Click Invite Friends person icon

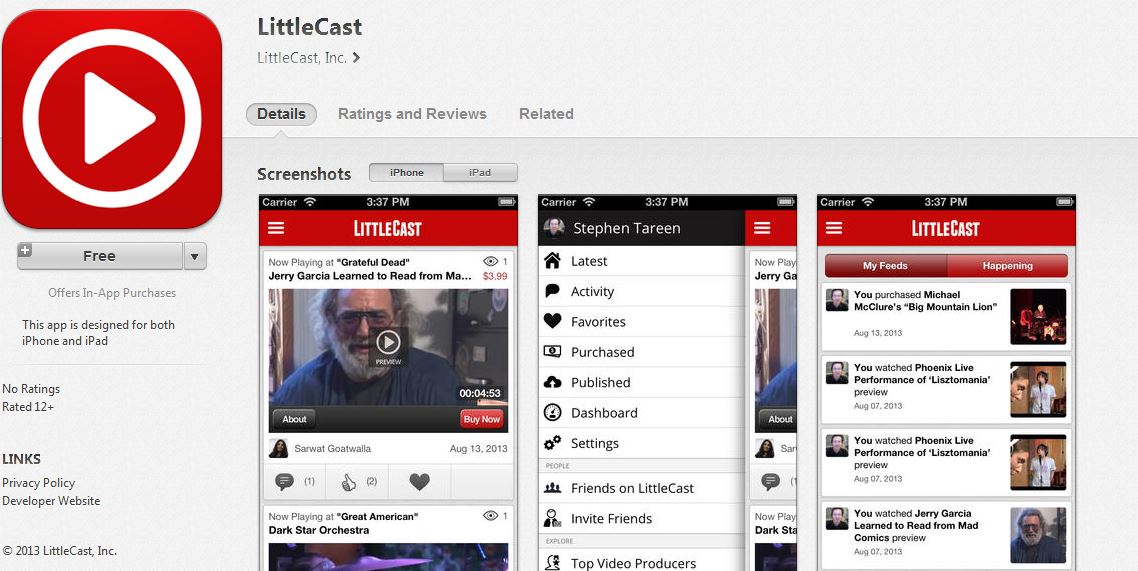(552, 518)
